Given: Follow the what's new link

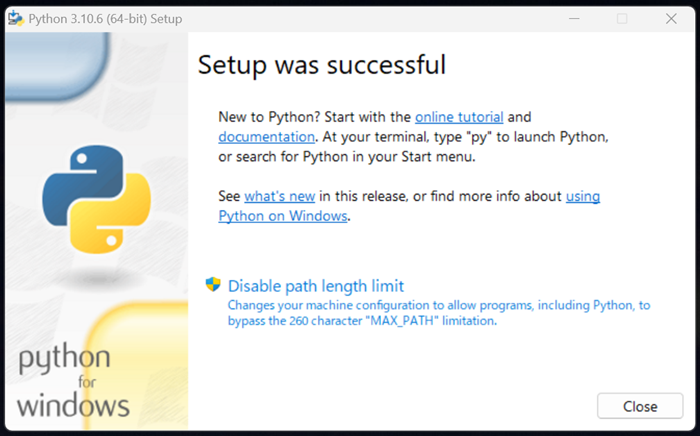Looking at the screenshot, I should click(280, 196).
